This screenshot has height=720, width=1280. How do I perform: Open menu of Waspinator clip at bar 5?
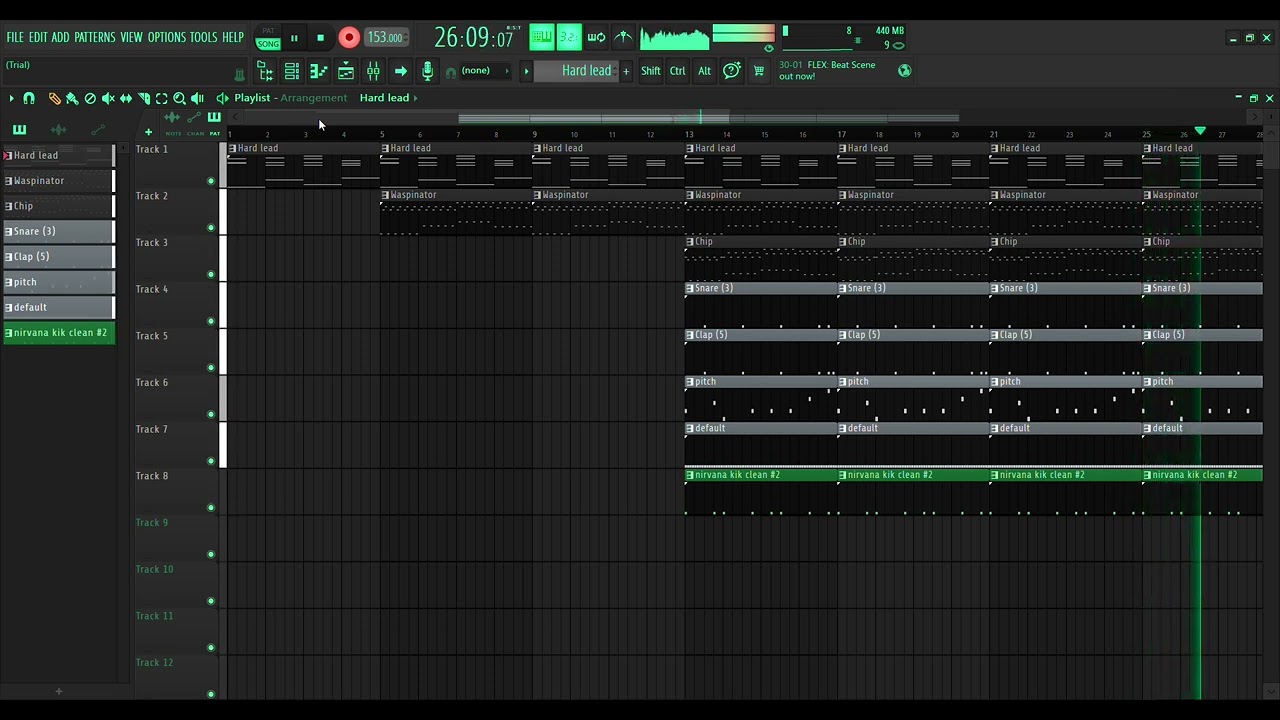[385, 195]
